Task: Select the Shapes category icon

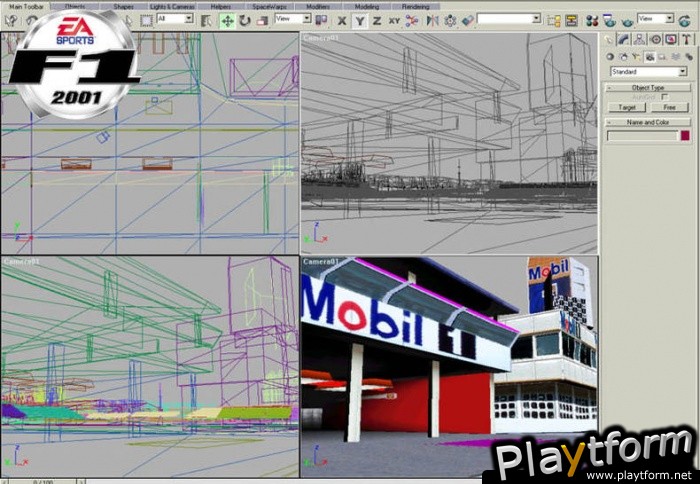Action: (x=623, y=57)
